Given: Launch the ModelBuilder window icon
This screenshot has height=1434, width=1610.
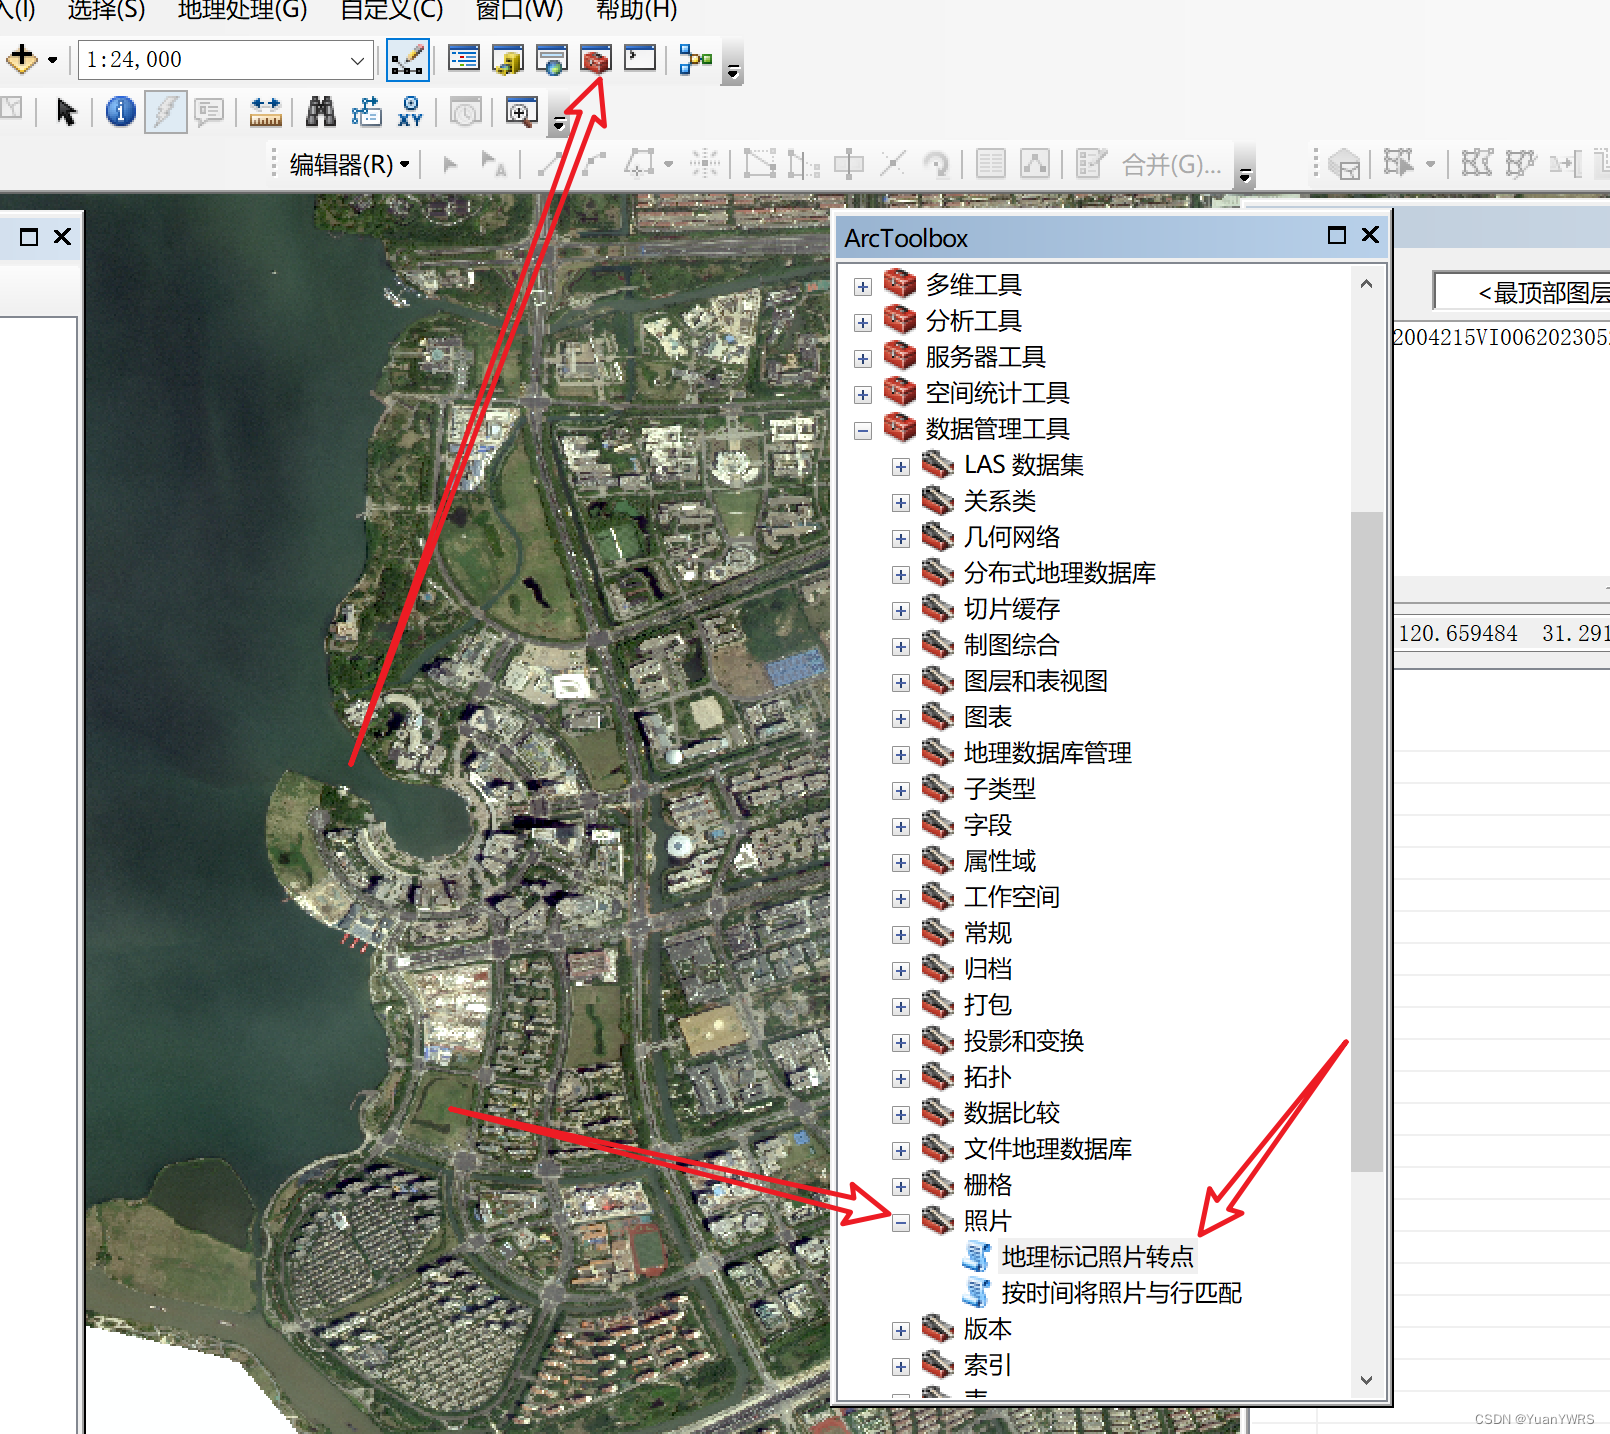Looking at the screenshot, I should 696,60.
